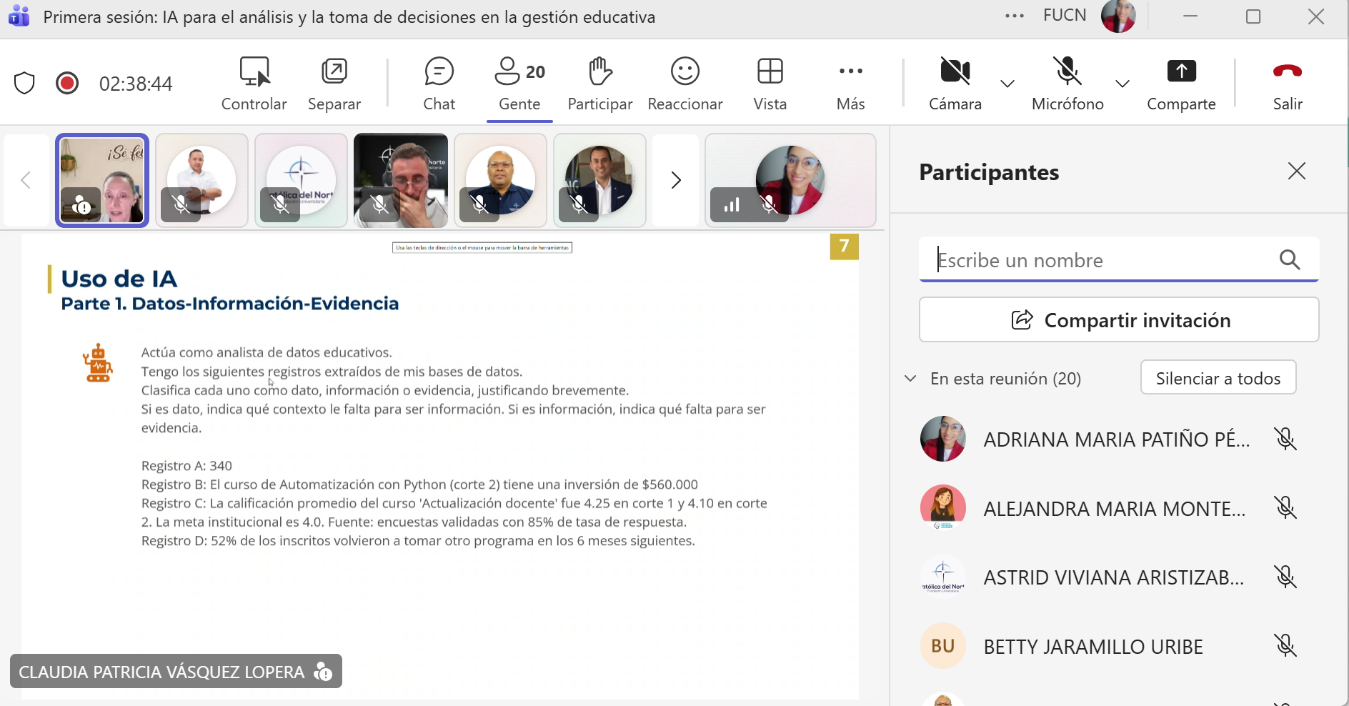This screenshot has width=1349, height=706.
Task: Select the man covering mouth video thumbnail
Action: (400, 180)
